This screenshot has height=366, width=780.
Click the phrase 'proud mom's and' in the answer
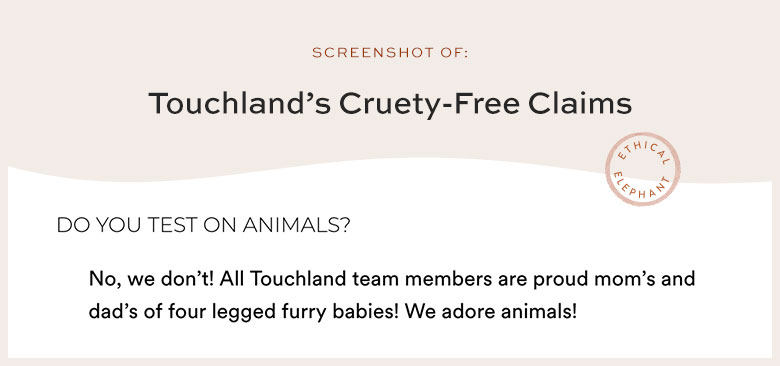614,279
